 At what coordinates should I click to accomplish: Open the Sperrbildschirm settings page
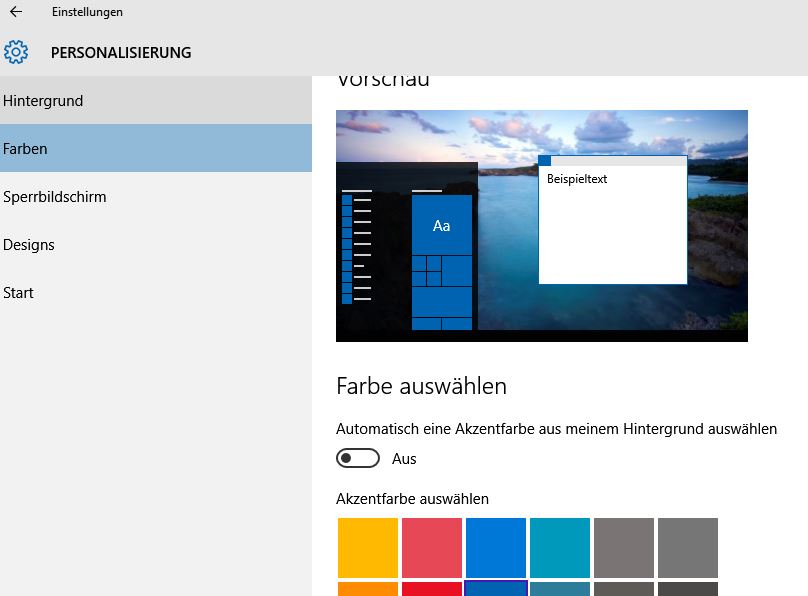156,196
